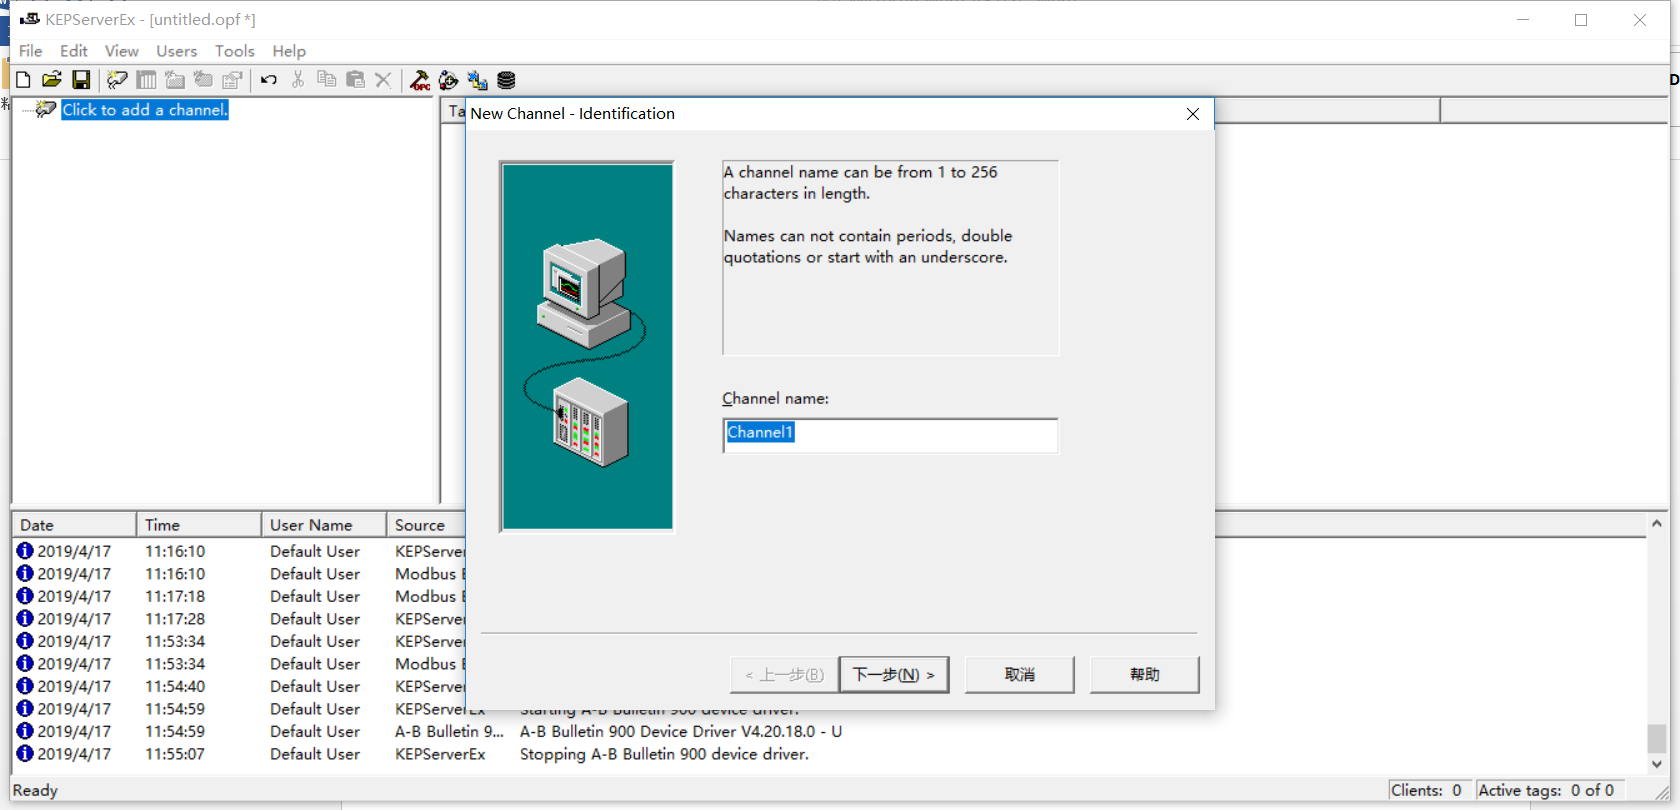Click the log scrollbar down arrow
This screenshot has height=810, width=1680.
click(x=1657, y=764)
